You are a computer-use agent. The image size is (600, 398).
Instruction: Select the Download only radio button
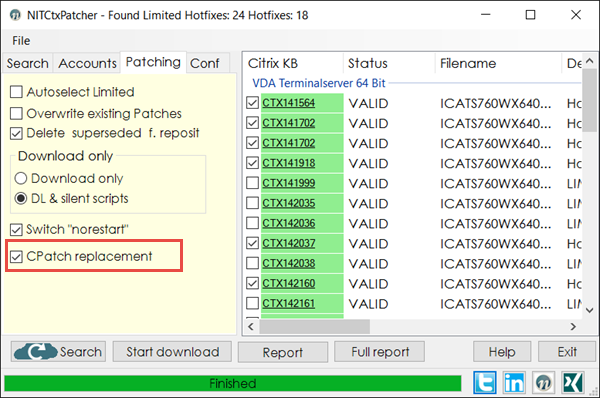pos(21,178)
